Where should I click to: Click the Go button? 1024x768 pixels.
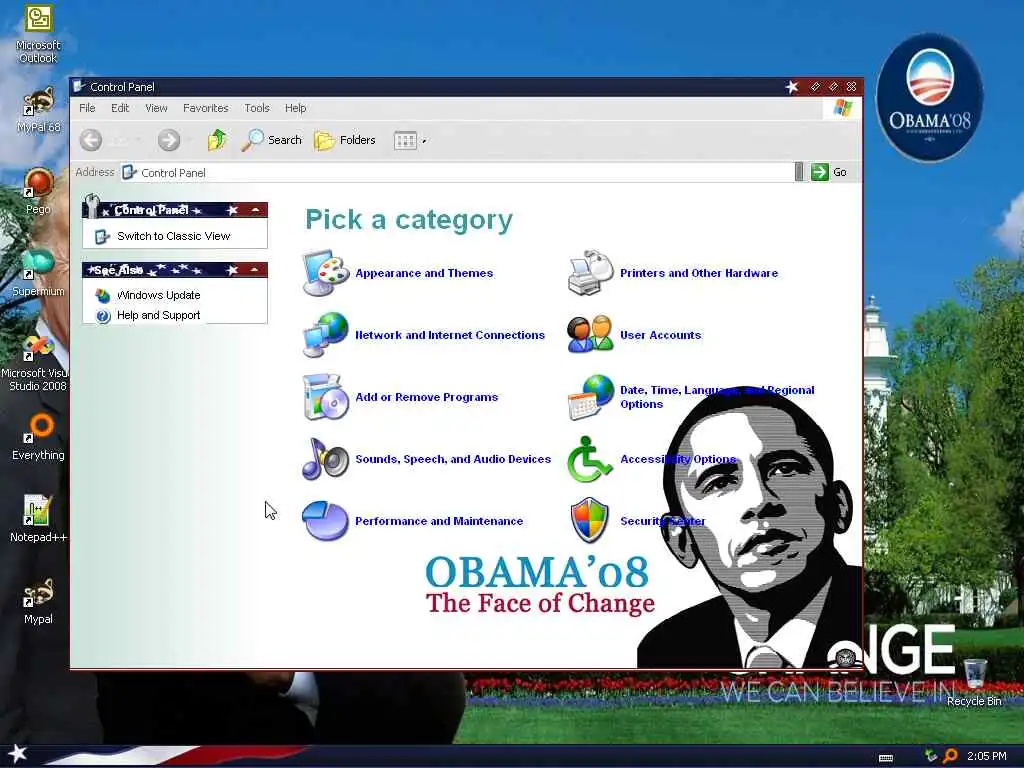829,172
